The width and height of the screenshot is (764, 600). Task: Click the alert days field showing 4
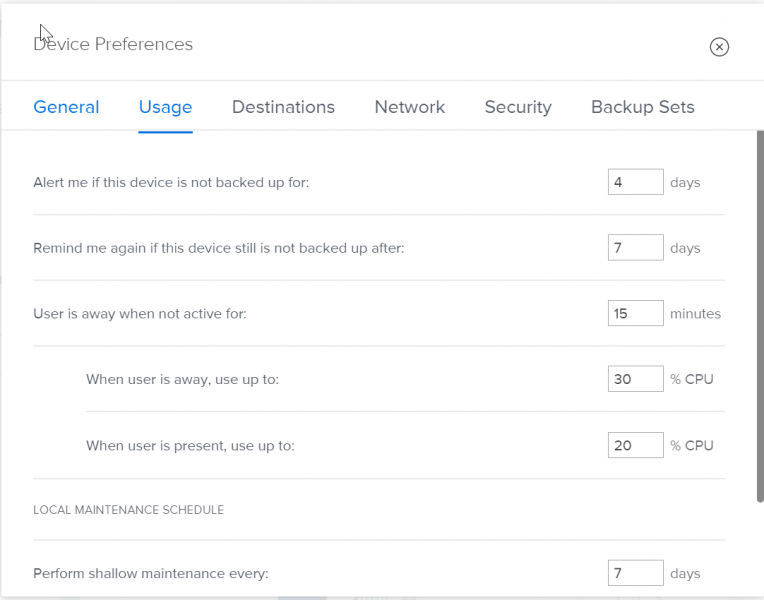635,182
